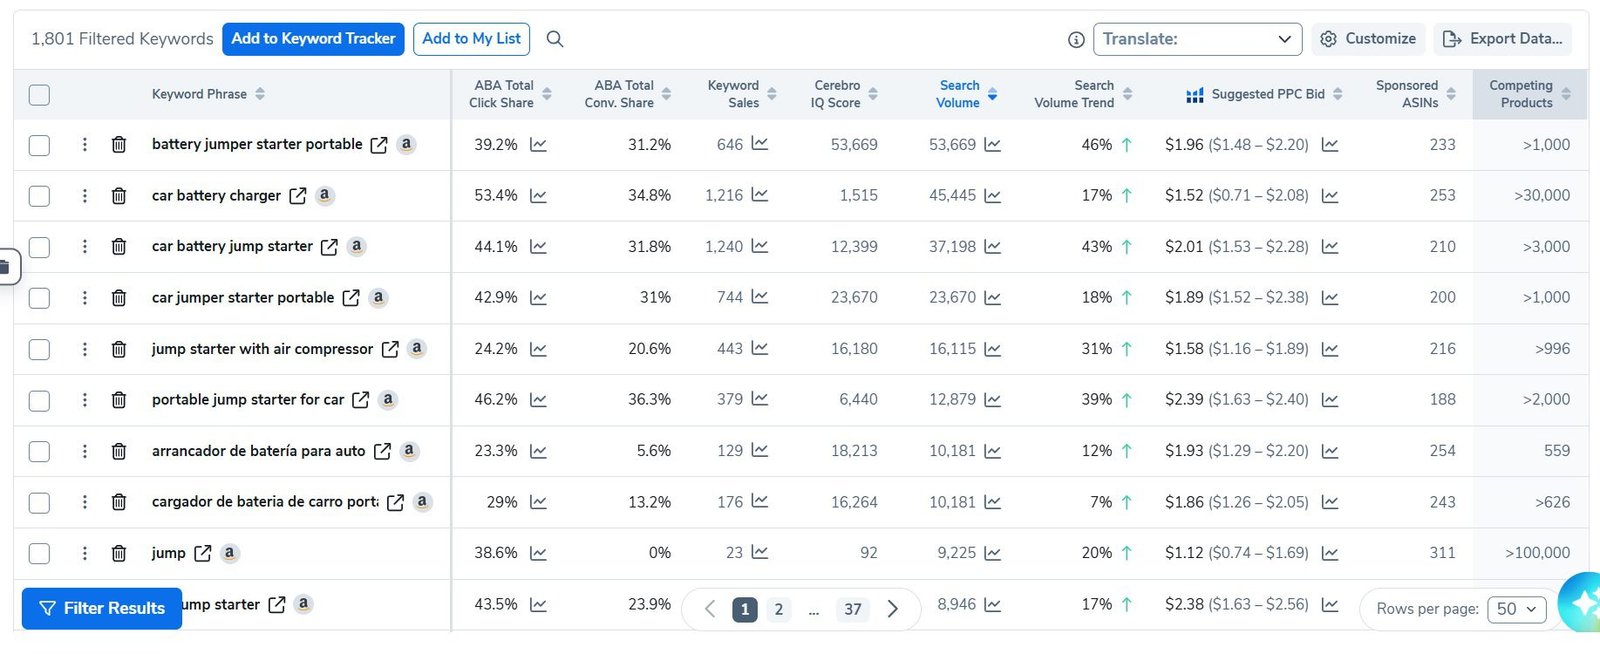1600x654 pixels.
Task: Show keyword sales chart for 'car battery charger'
Action: [x=760, y=195]
